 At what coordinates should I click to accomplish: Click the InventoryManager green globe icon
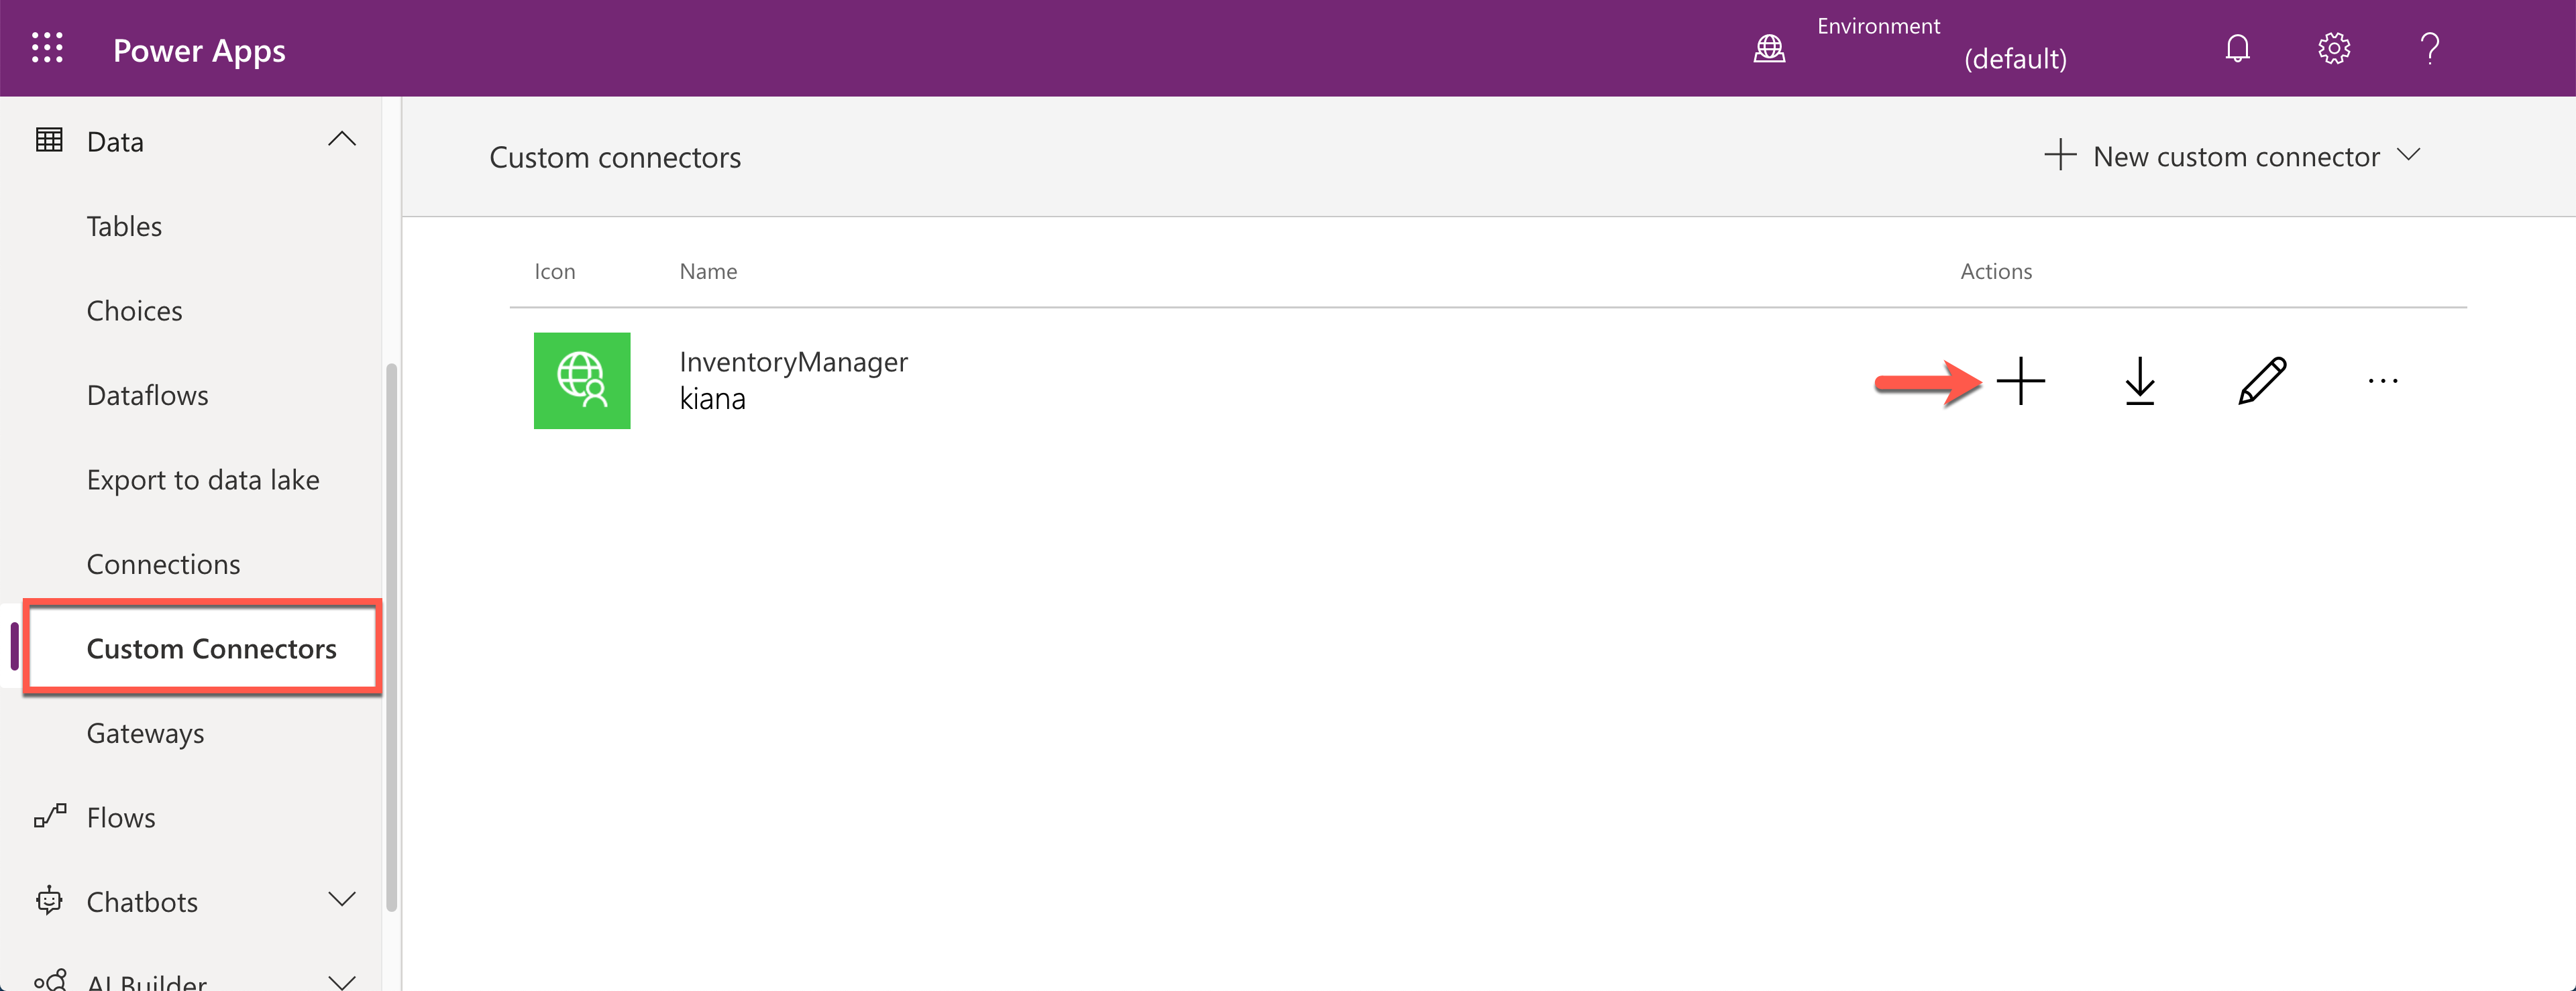click(582, 381)
